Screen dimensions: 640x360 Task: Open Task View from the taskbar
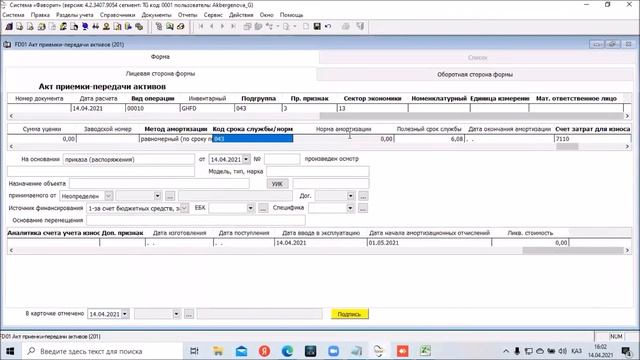click(x=194, y=351)
